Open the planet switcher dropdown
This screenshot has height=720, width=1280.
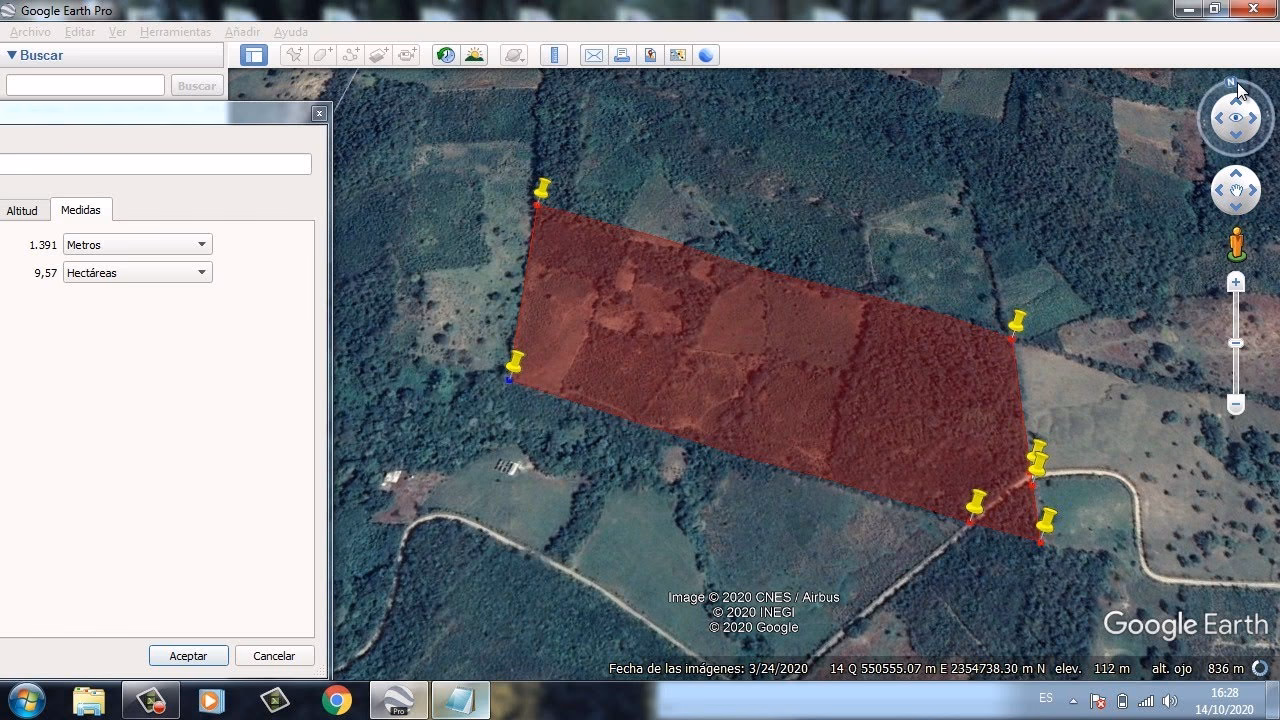tap(514, 55)
